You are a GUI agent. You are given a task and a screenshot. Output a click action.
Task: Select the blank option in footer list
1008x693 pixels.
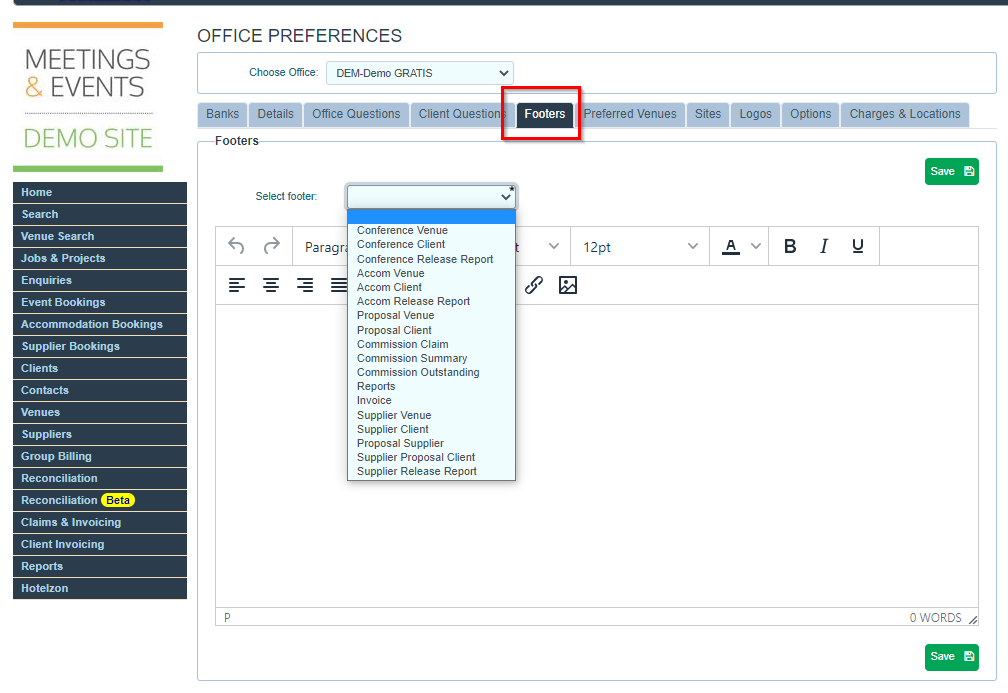(431, 217)
